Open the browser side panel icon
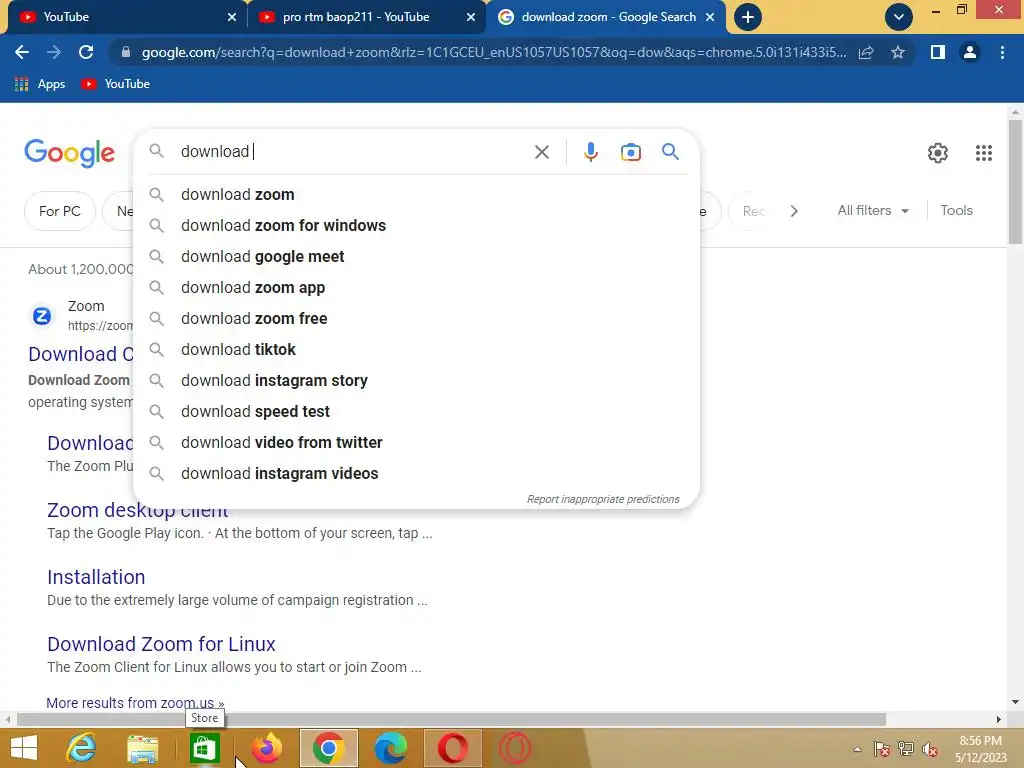This screenshot has height=768, width=1024. coord(938,52)
